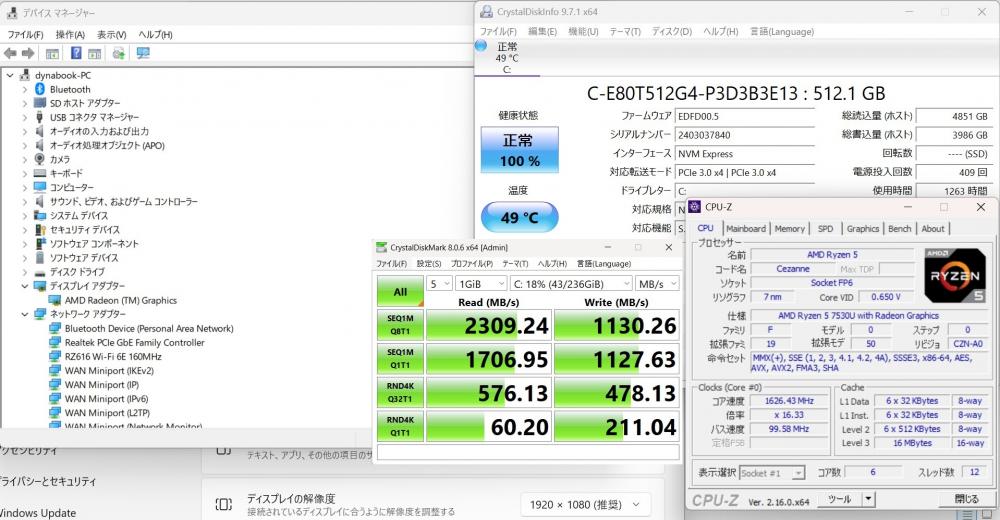Click the ツール button in CPU-Z
The height and width of the screenshot is (520, 1000).
pyautogui.click(x=839, y=499)
